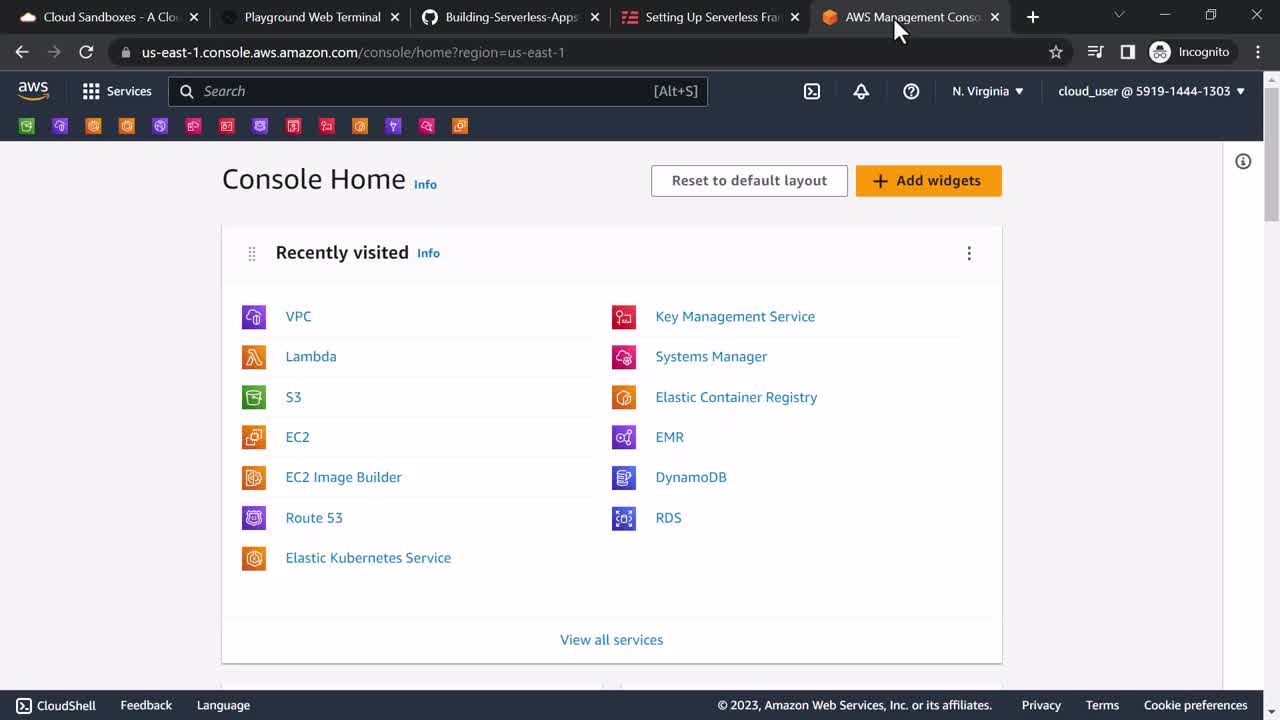This screenshot has width=1280, height=720.
Task: Open the Privacy link in the footer
Action: (1041, 705)
